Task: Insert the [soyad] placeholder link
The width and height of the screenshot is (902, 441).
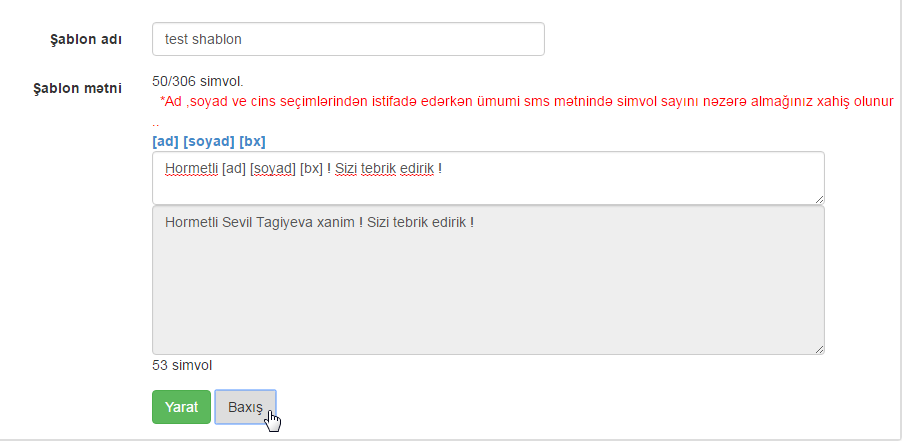Action: (209, 141)
